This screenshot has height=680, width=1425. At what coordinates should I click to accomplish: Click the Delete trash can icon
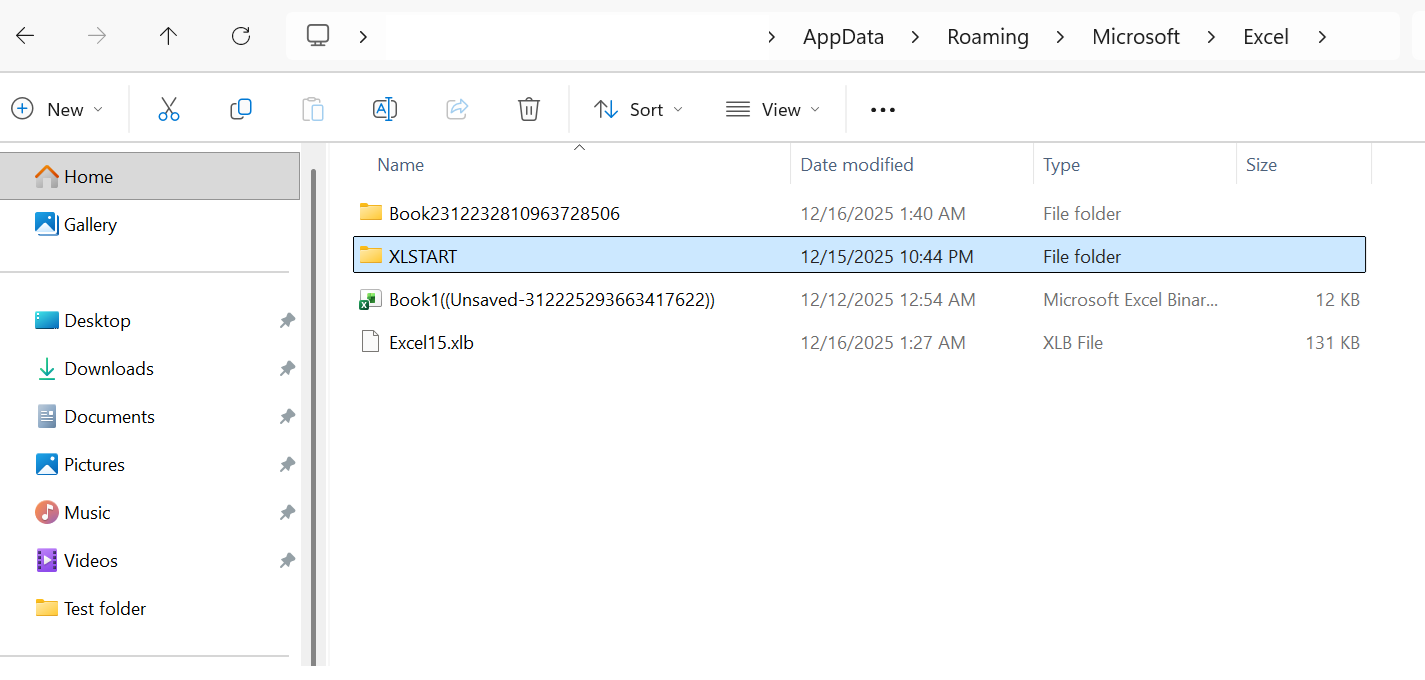[529, 109]
